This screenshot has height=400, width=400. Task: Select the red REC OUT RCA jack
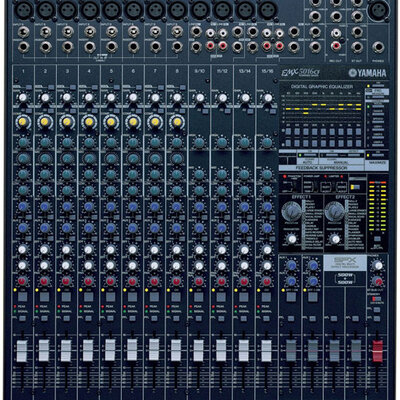(x=336, y=46)
